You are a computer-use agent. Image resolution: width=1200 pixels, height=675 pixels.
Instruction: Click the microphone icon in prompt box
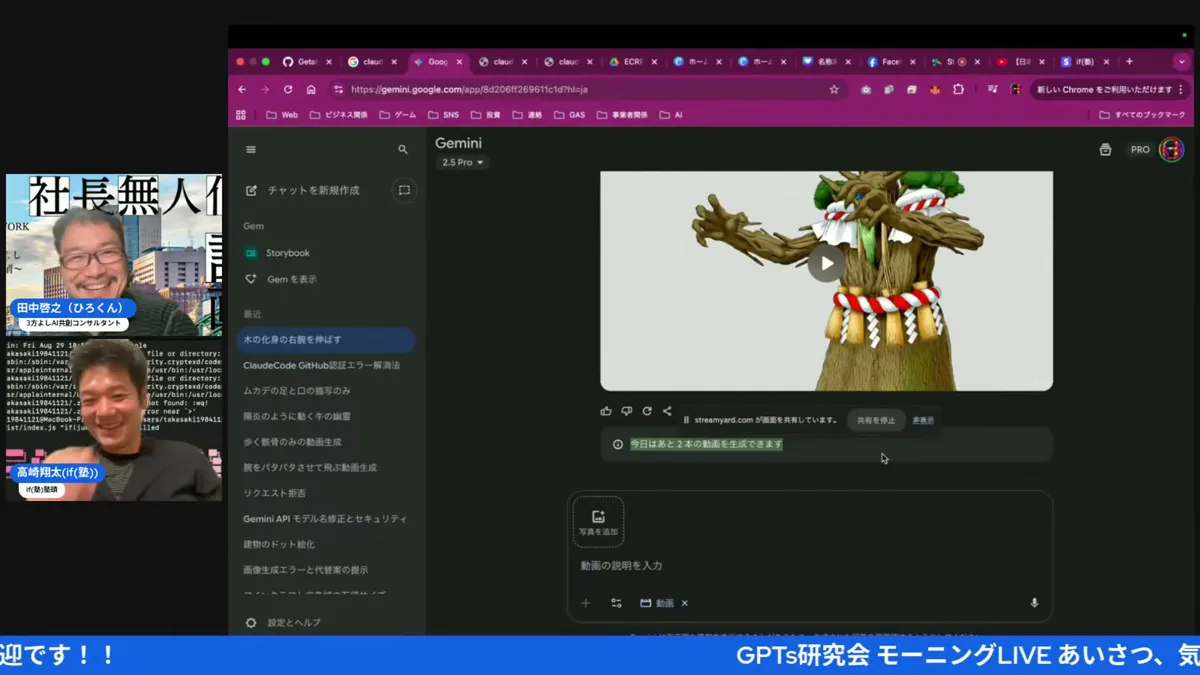pyautogui.click(x=1034, y=603)
